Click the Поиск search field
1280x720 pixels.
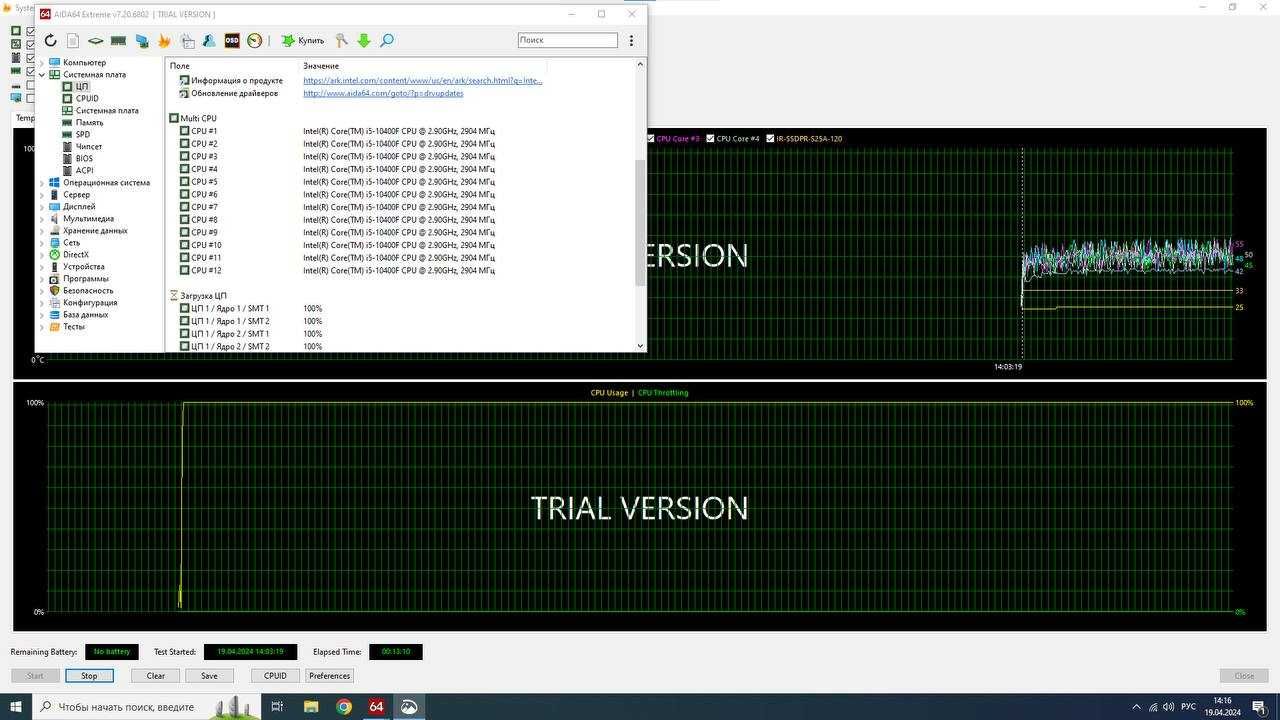tap(568, 40)
